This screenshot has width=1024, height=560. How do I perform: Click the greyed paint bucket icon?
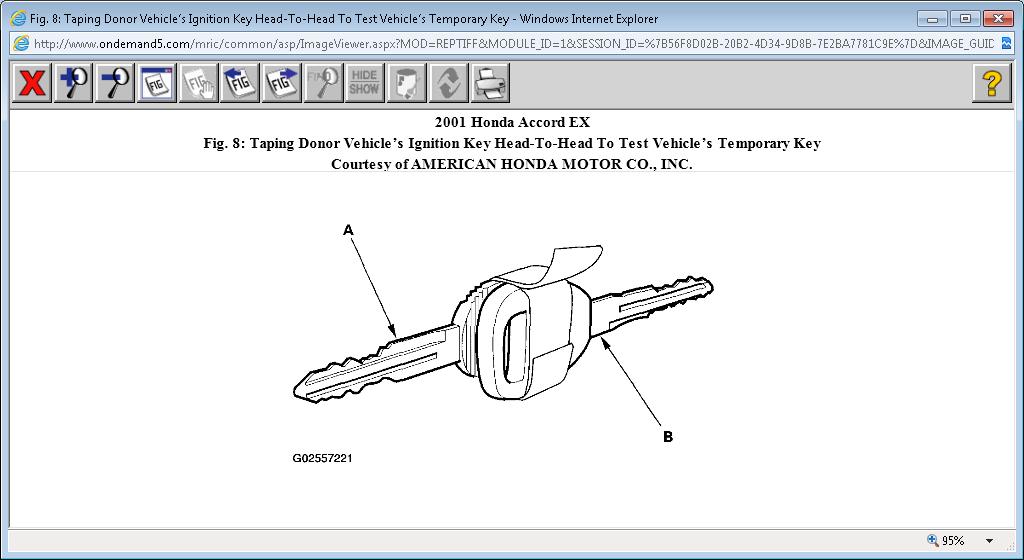click(x=406, y=83)
